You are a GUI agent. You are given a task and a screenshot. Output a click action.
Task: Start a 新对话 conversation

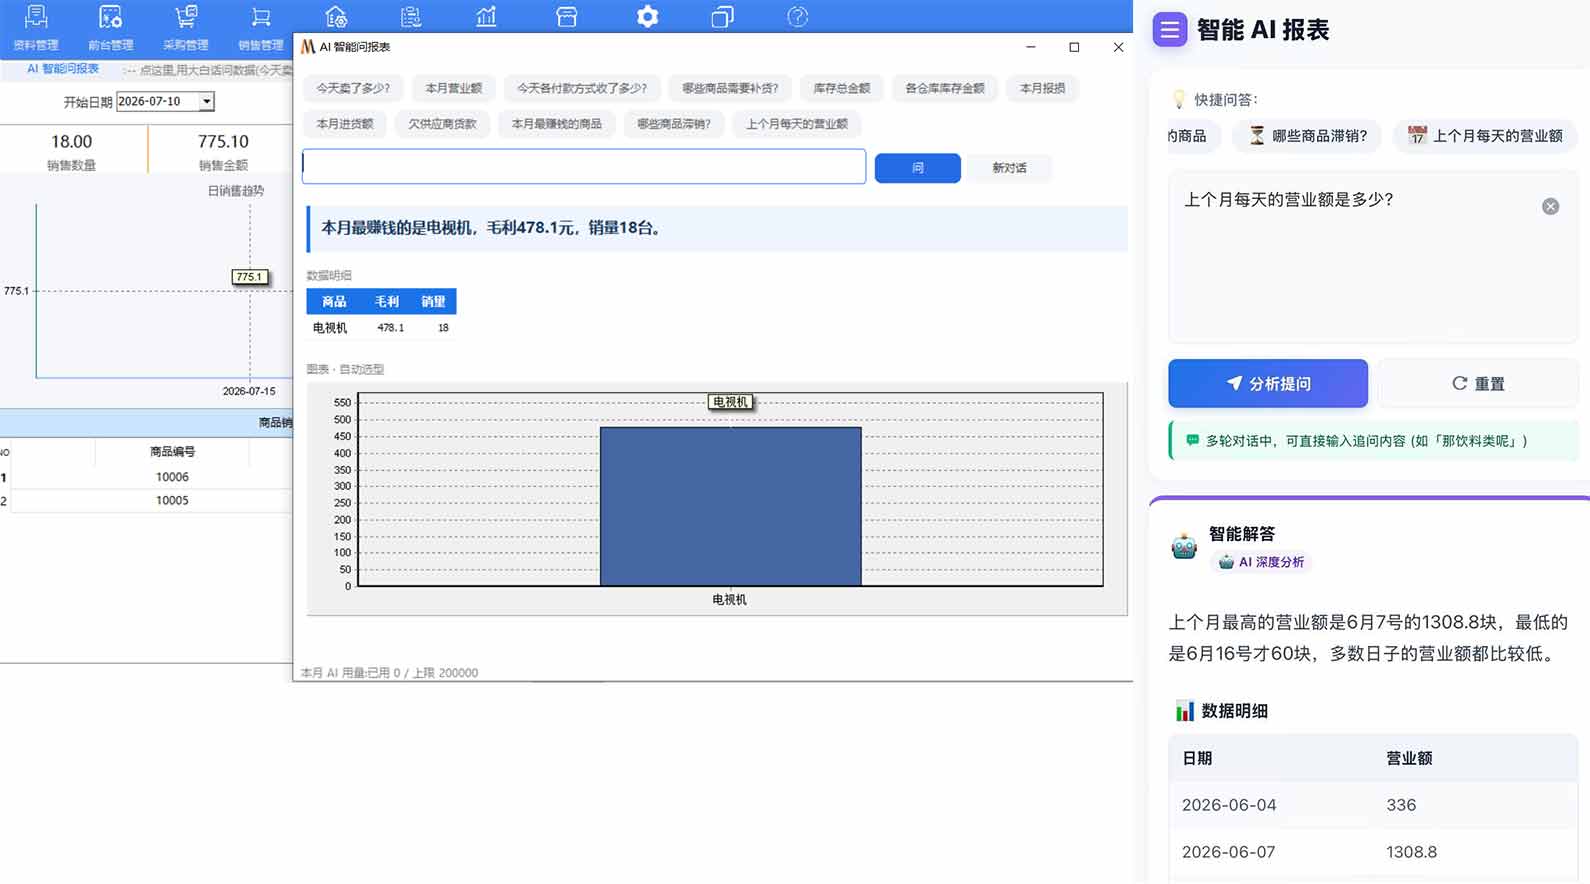point(1009,168)
